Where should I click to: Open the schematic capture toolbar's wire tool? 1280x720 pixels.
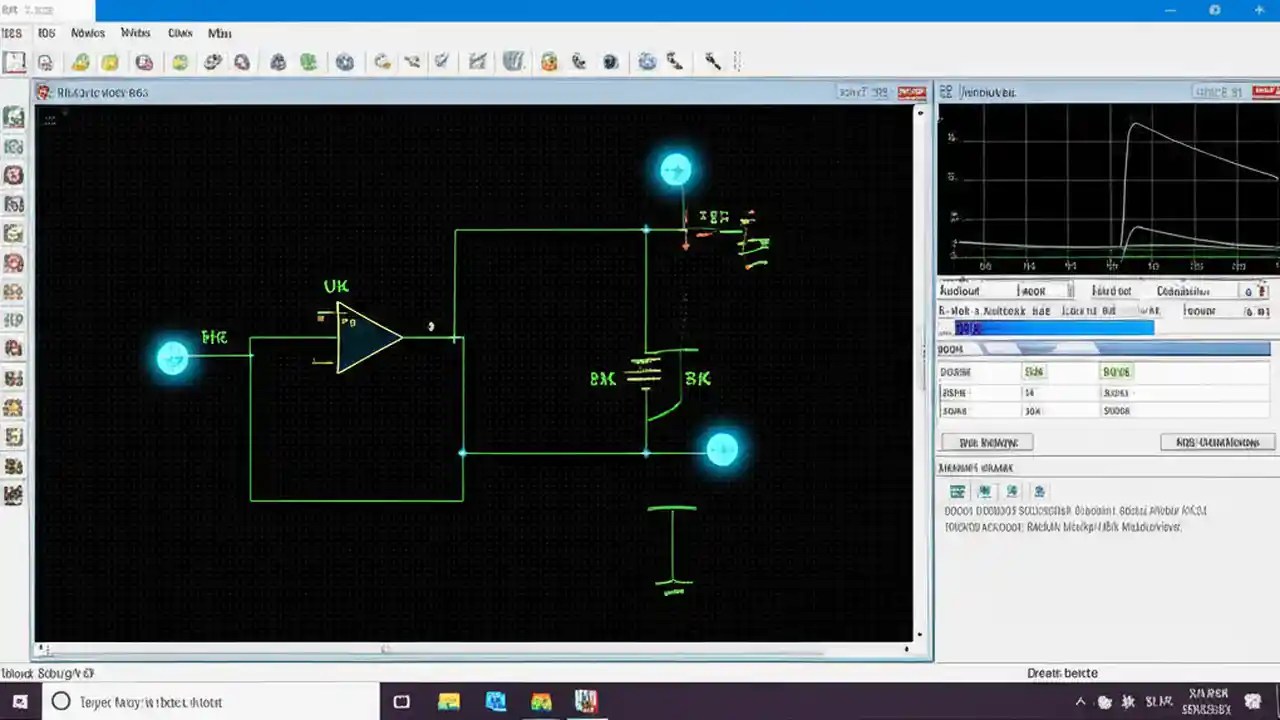click(x=410, y=61)
